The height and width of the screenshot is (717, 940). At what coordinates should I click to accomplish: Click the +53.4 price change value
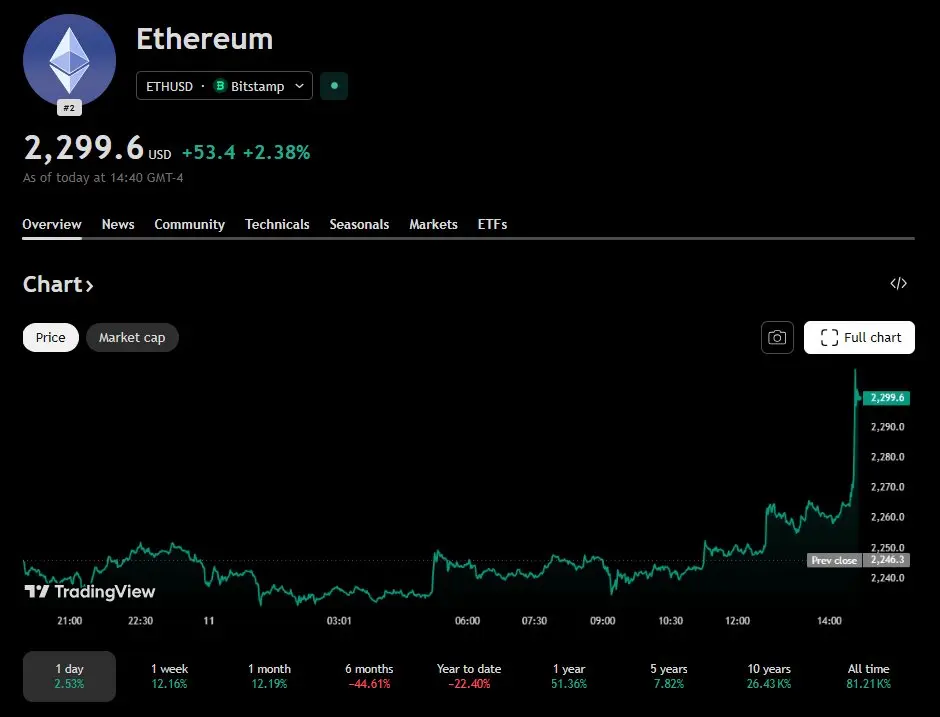[209, 152]
